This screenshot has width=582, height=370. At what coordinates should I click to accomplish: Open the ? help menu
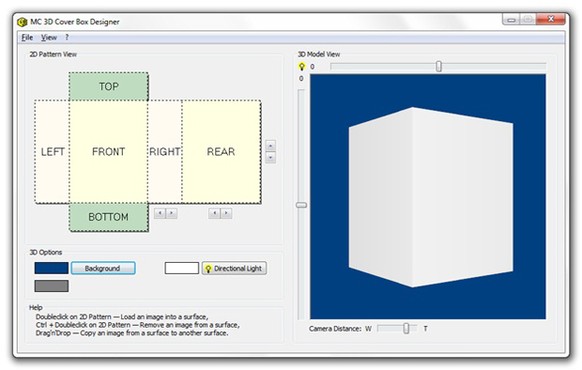(x=67, y=37)
